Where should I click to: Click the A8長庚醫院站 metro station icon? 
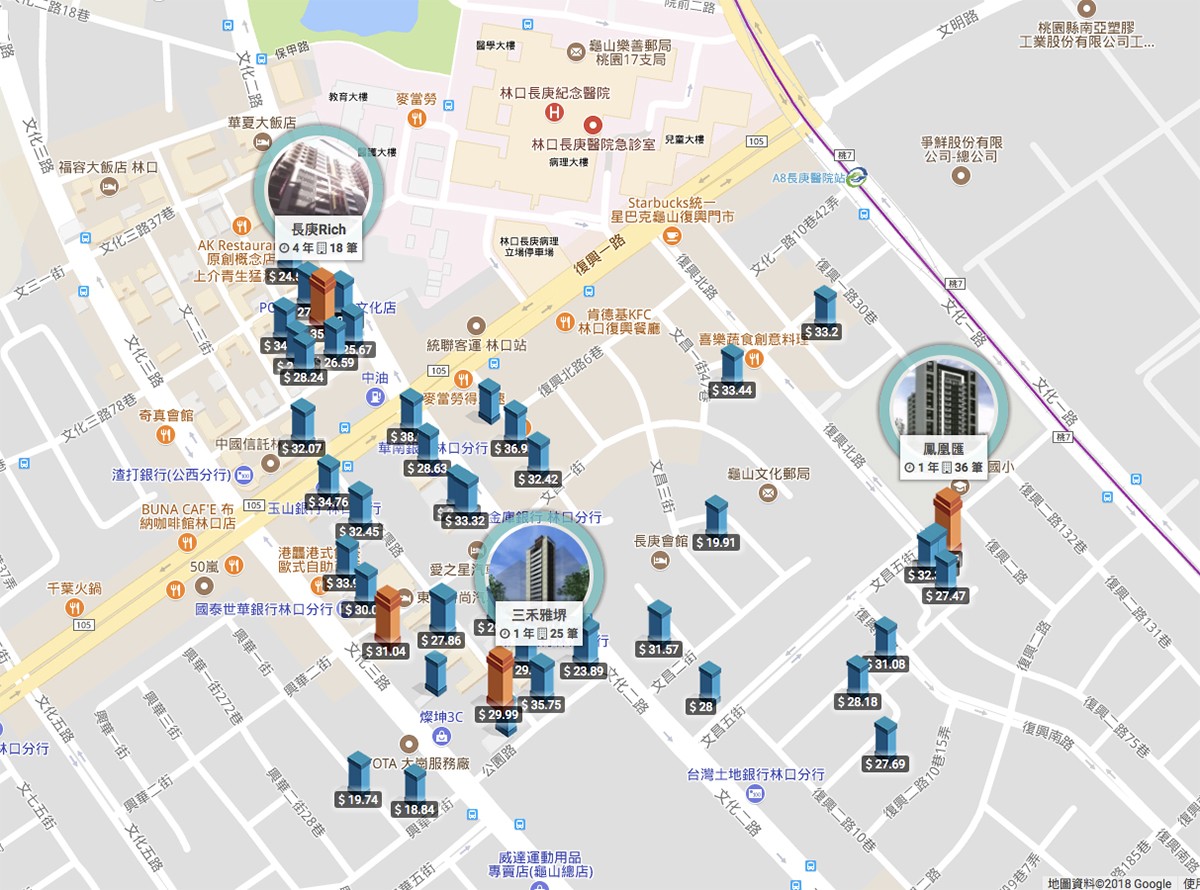[856, 177]
